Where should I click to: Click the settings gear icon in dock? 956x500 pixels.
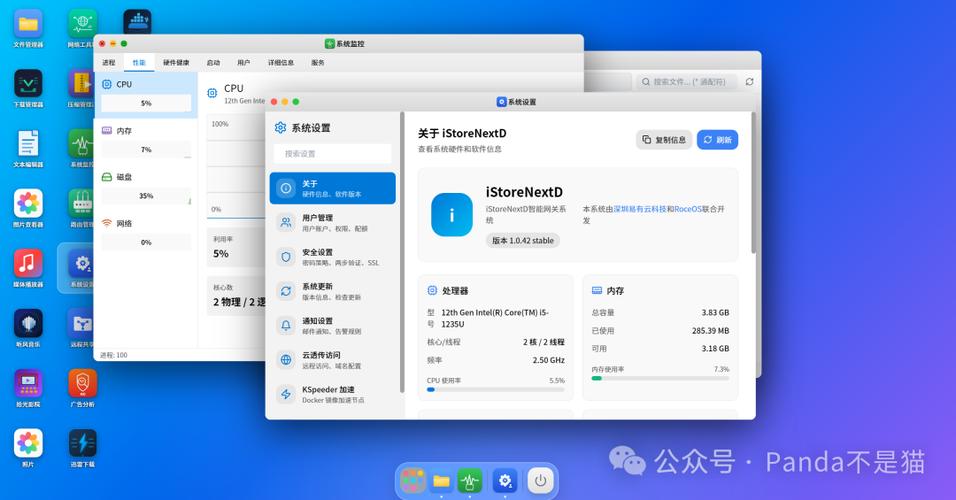point(505,481)
